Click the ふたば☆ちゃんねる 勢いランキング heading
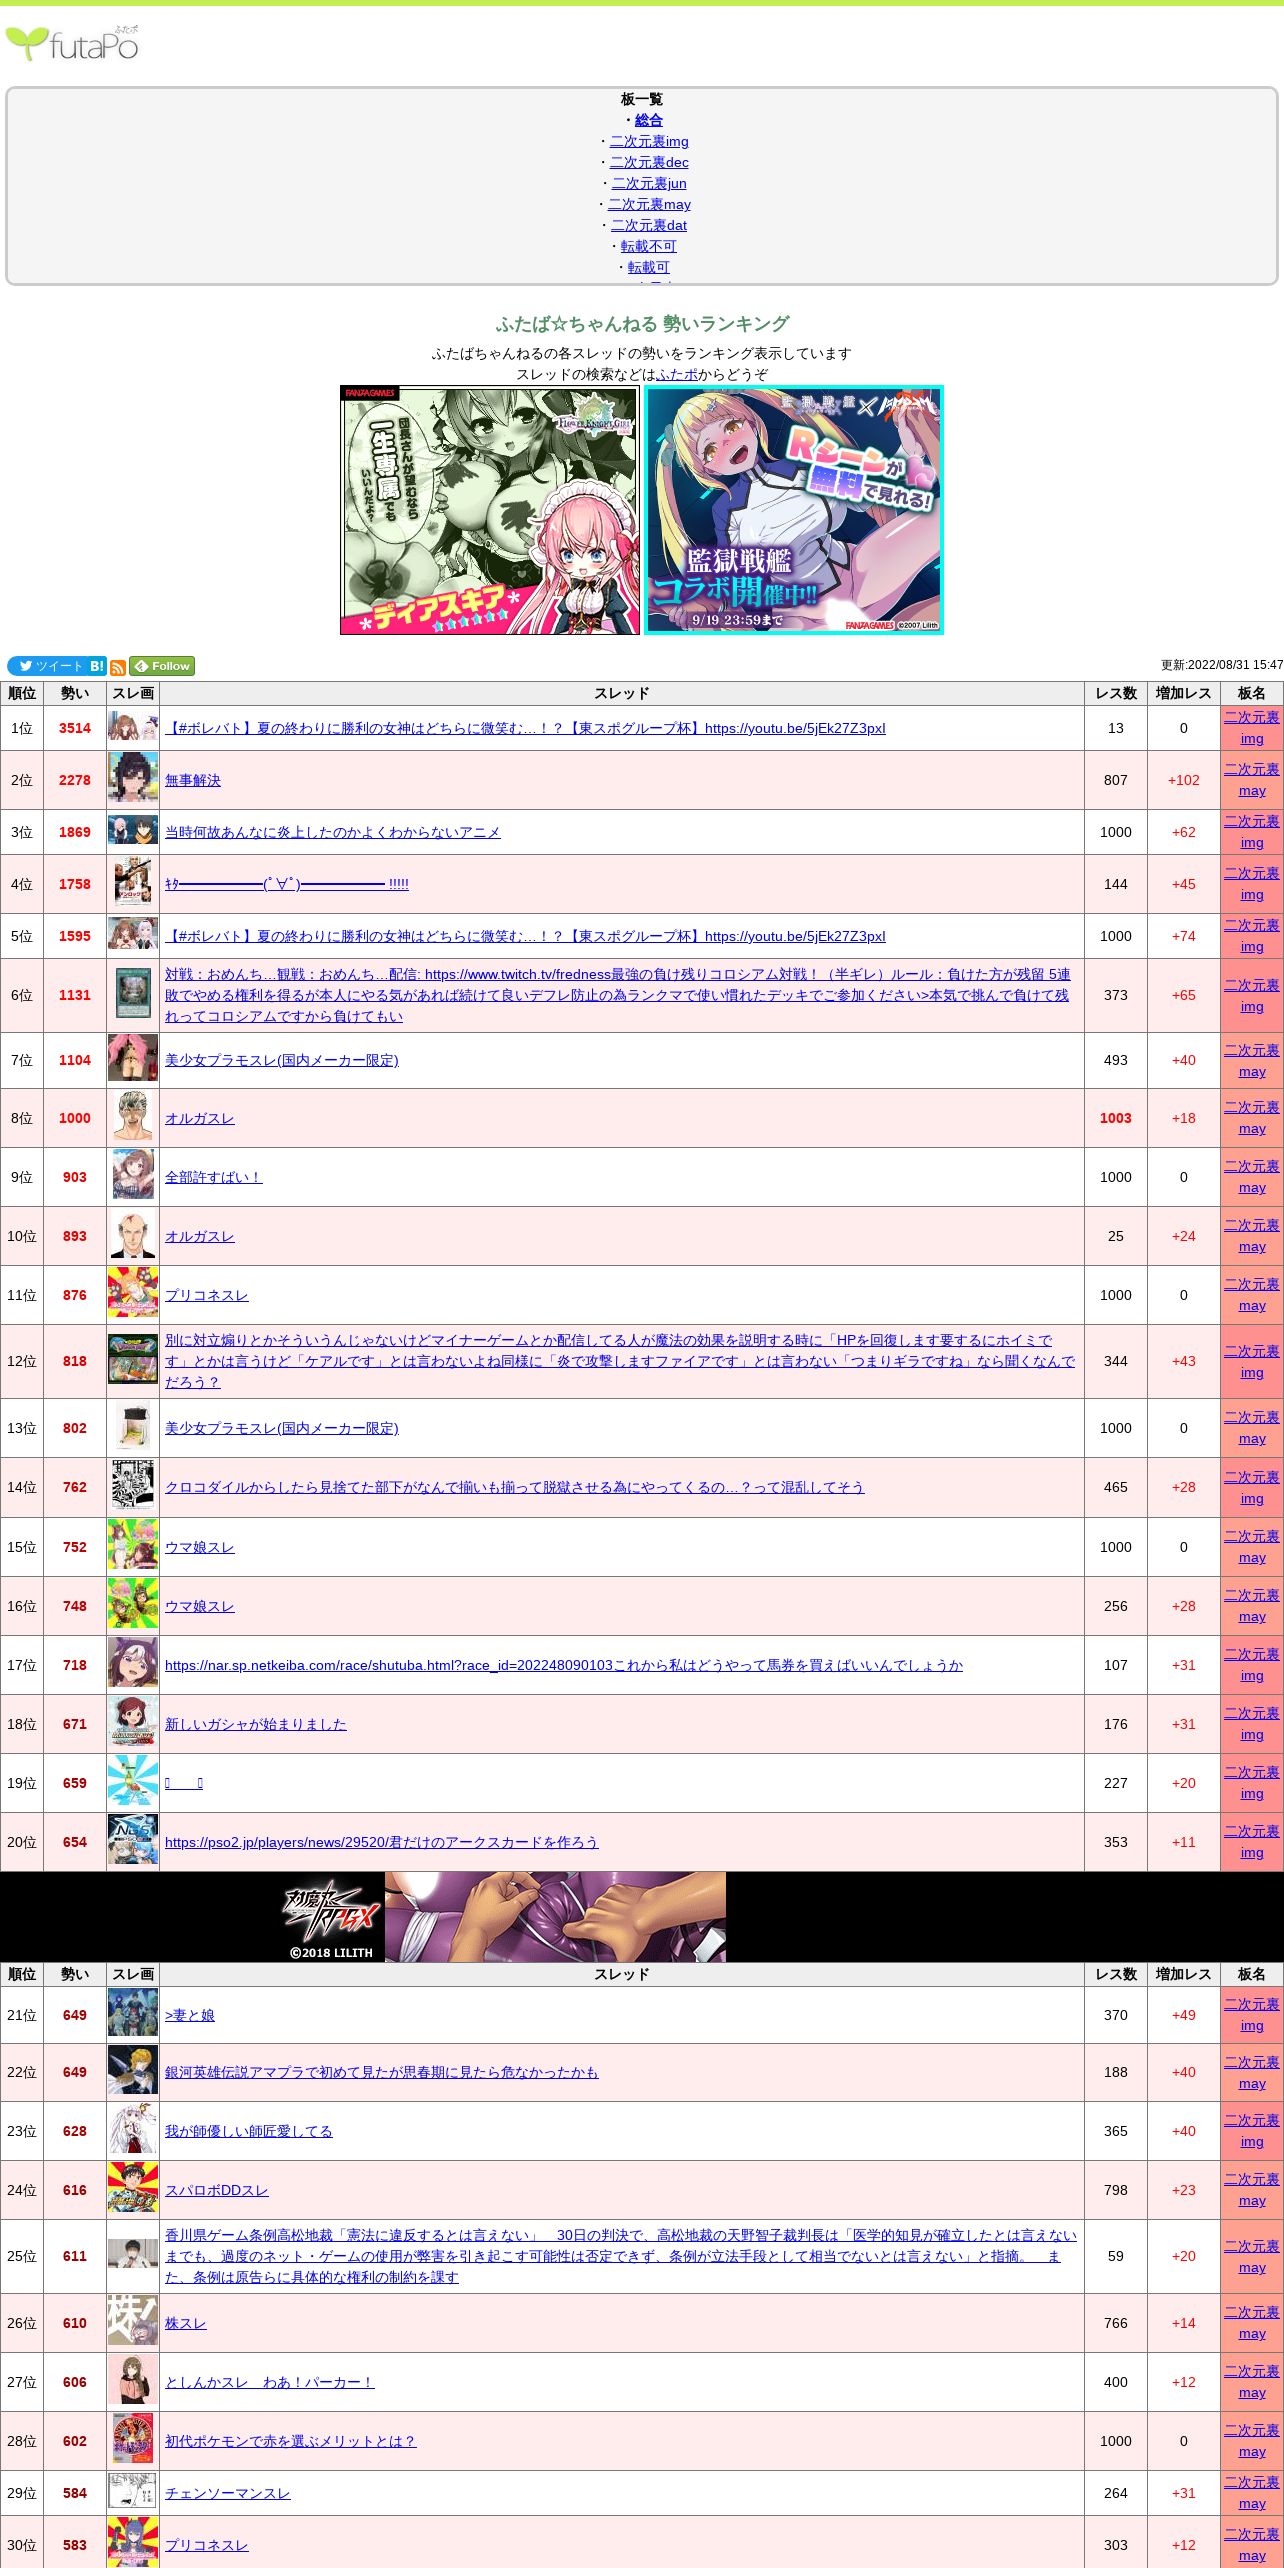 [x=642, y=324]
